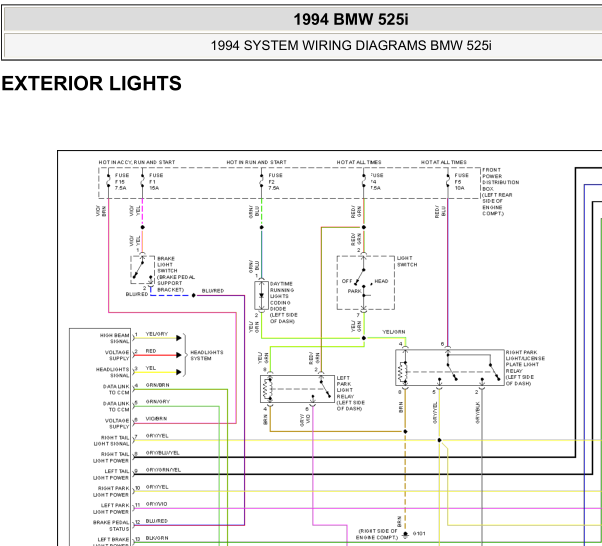Select the "FUSE F15 7.5A" label

click(122, 182)
